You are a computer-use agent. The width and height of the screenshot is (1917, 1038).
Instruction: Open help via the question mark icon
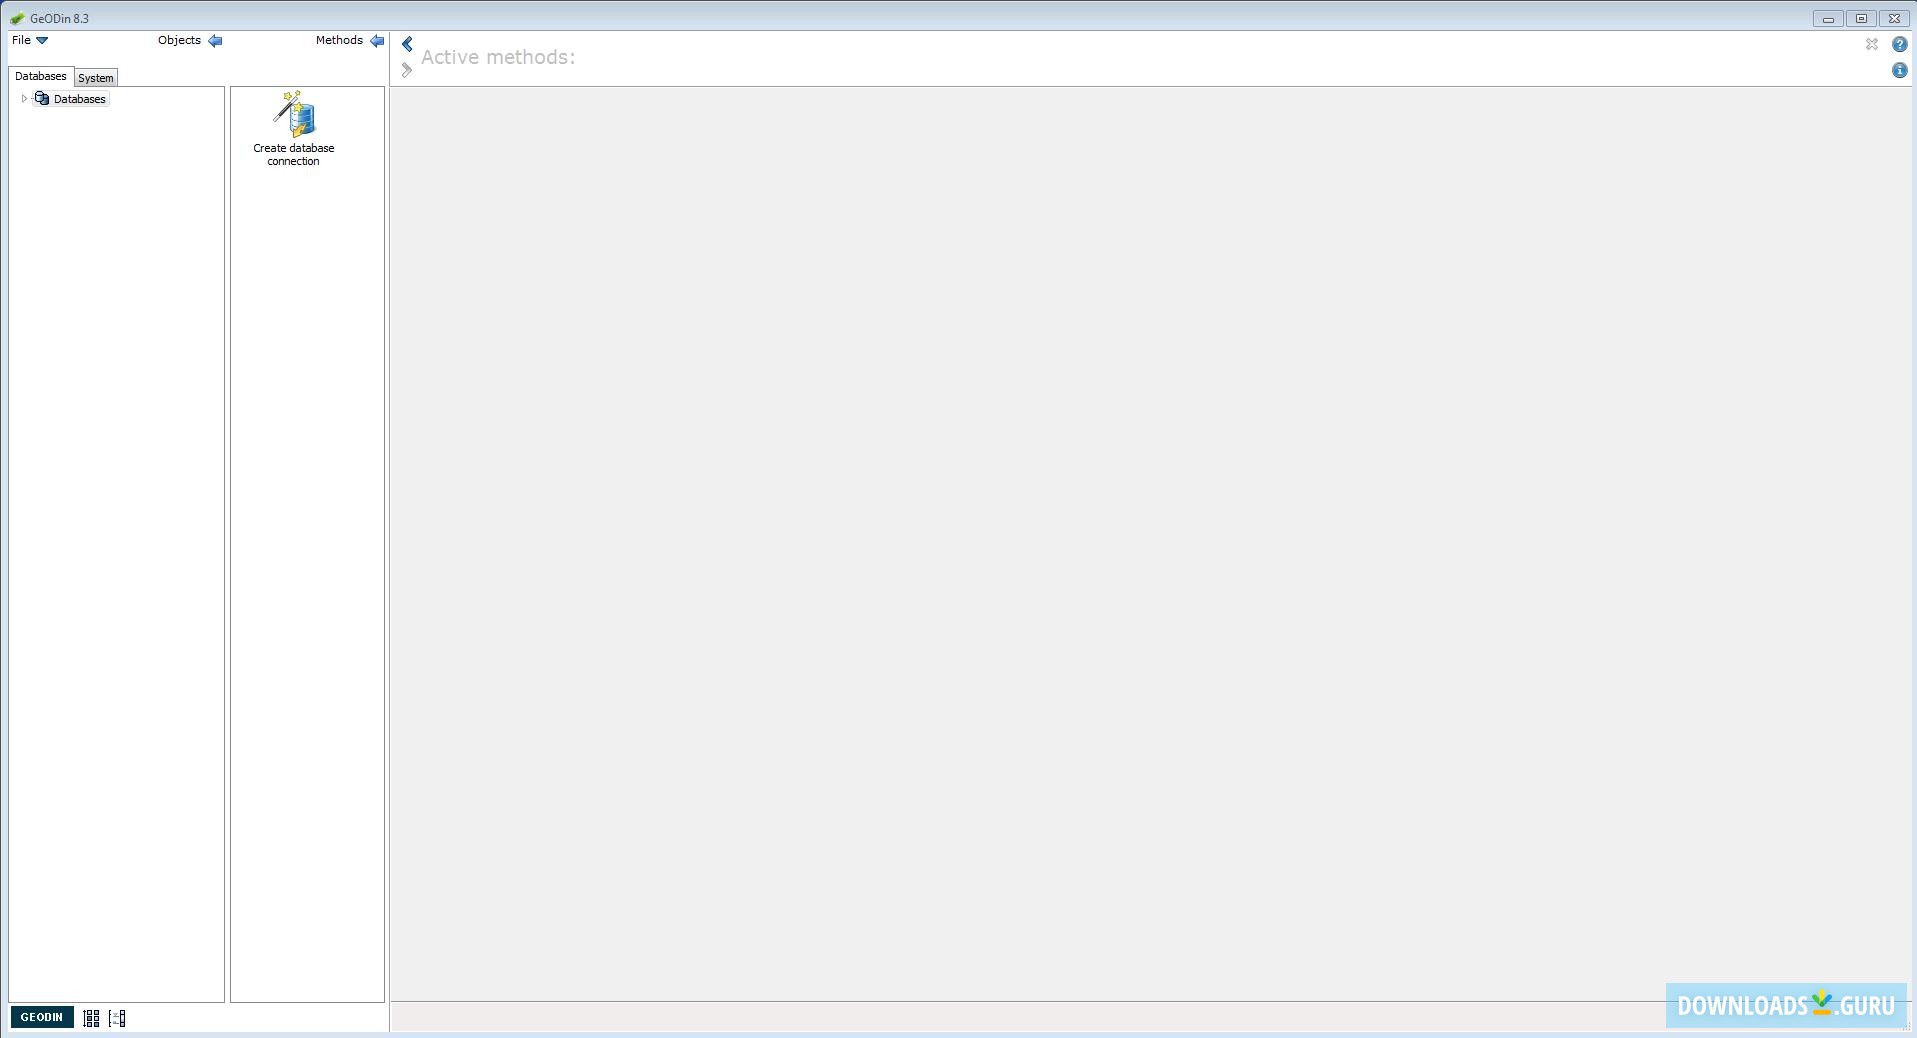pyautogui.click(x=1899, y=44)
